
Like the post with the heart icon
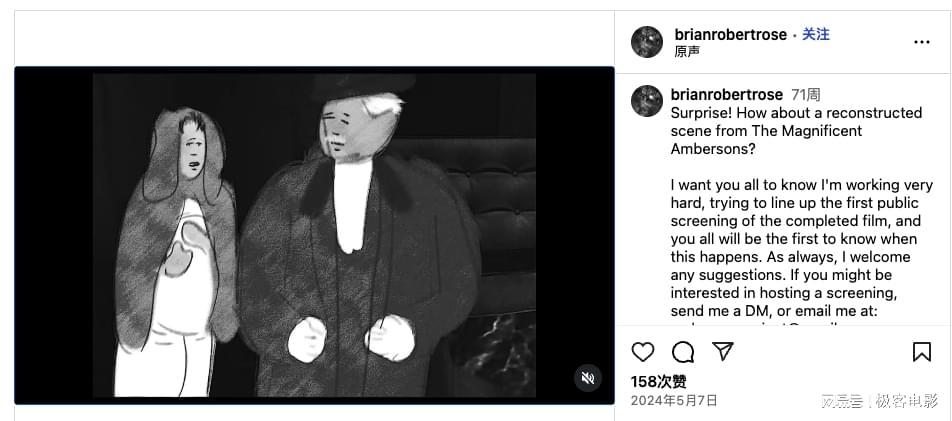click(642, 352)
